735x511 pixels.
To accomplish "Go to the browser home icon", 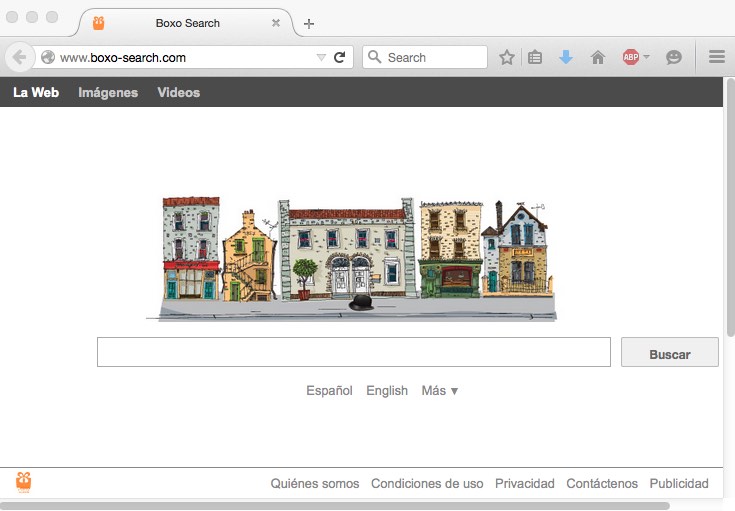I will tap(598, 58).
